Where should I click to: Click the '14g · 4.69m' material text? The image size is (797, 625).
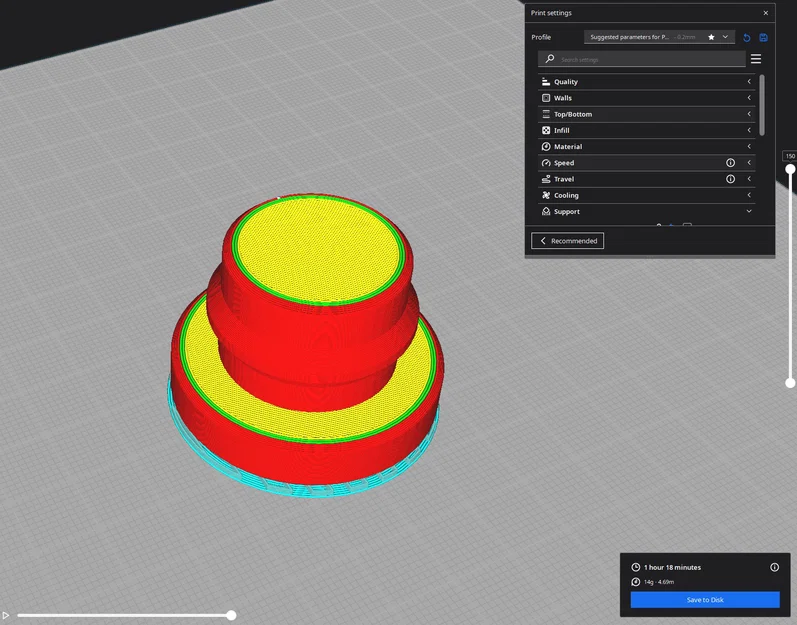(659, 582)
